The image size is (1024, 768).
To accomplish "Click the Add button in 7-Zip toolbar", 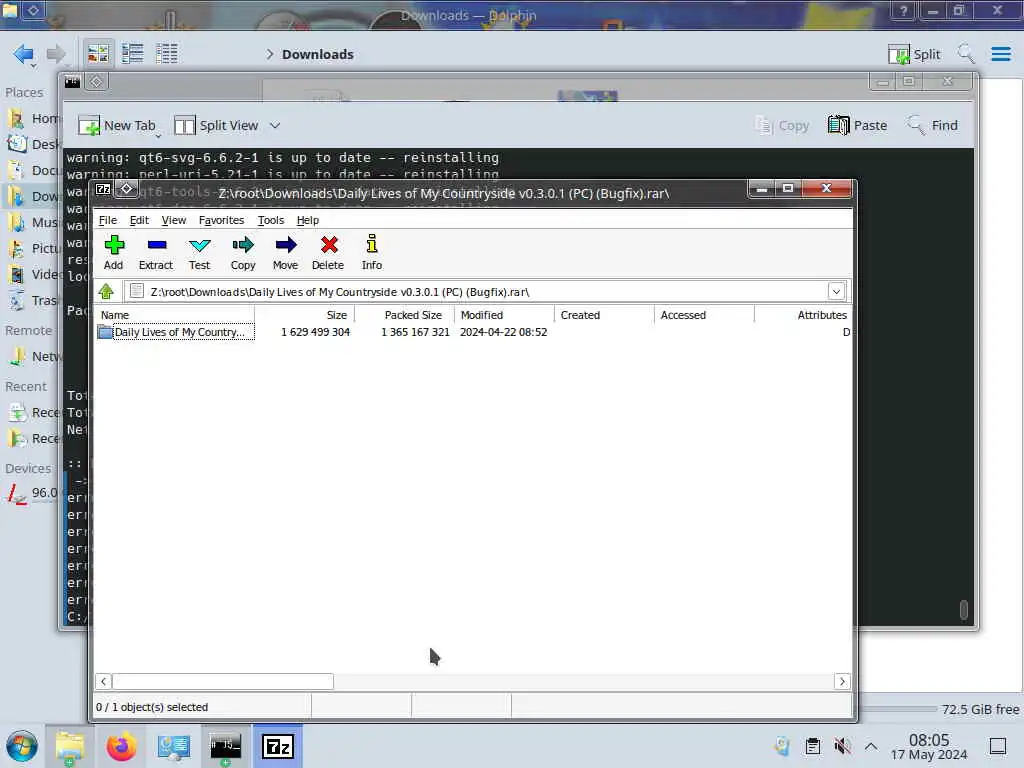I will pos(114,252).
